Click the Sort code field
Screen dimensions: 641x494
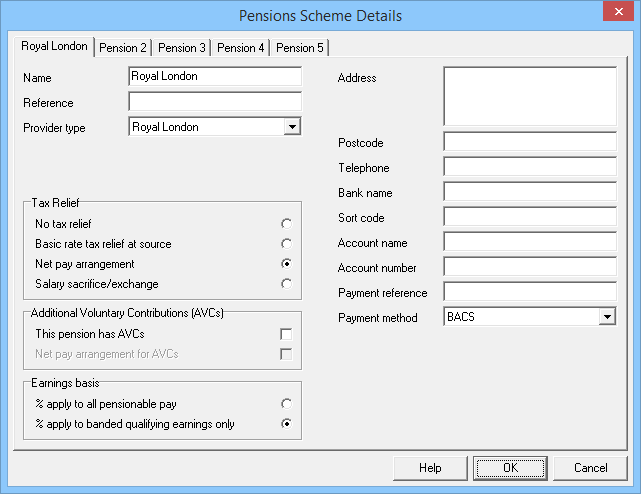[x=530, y=217]
